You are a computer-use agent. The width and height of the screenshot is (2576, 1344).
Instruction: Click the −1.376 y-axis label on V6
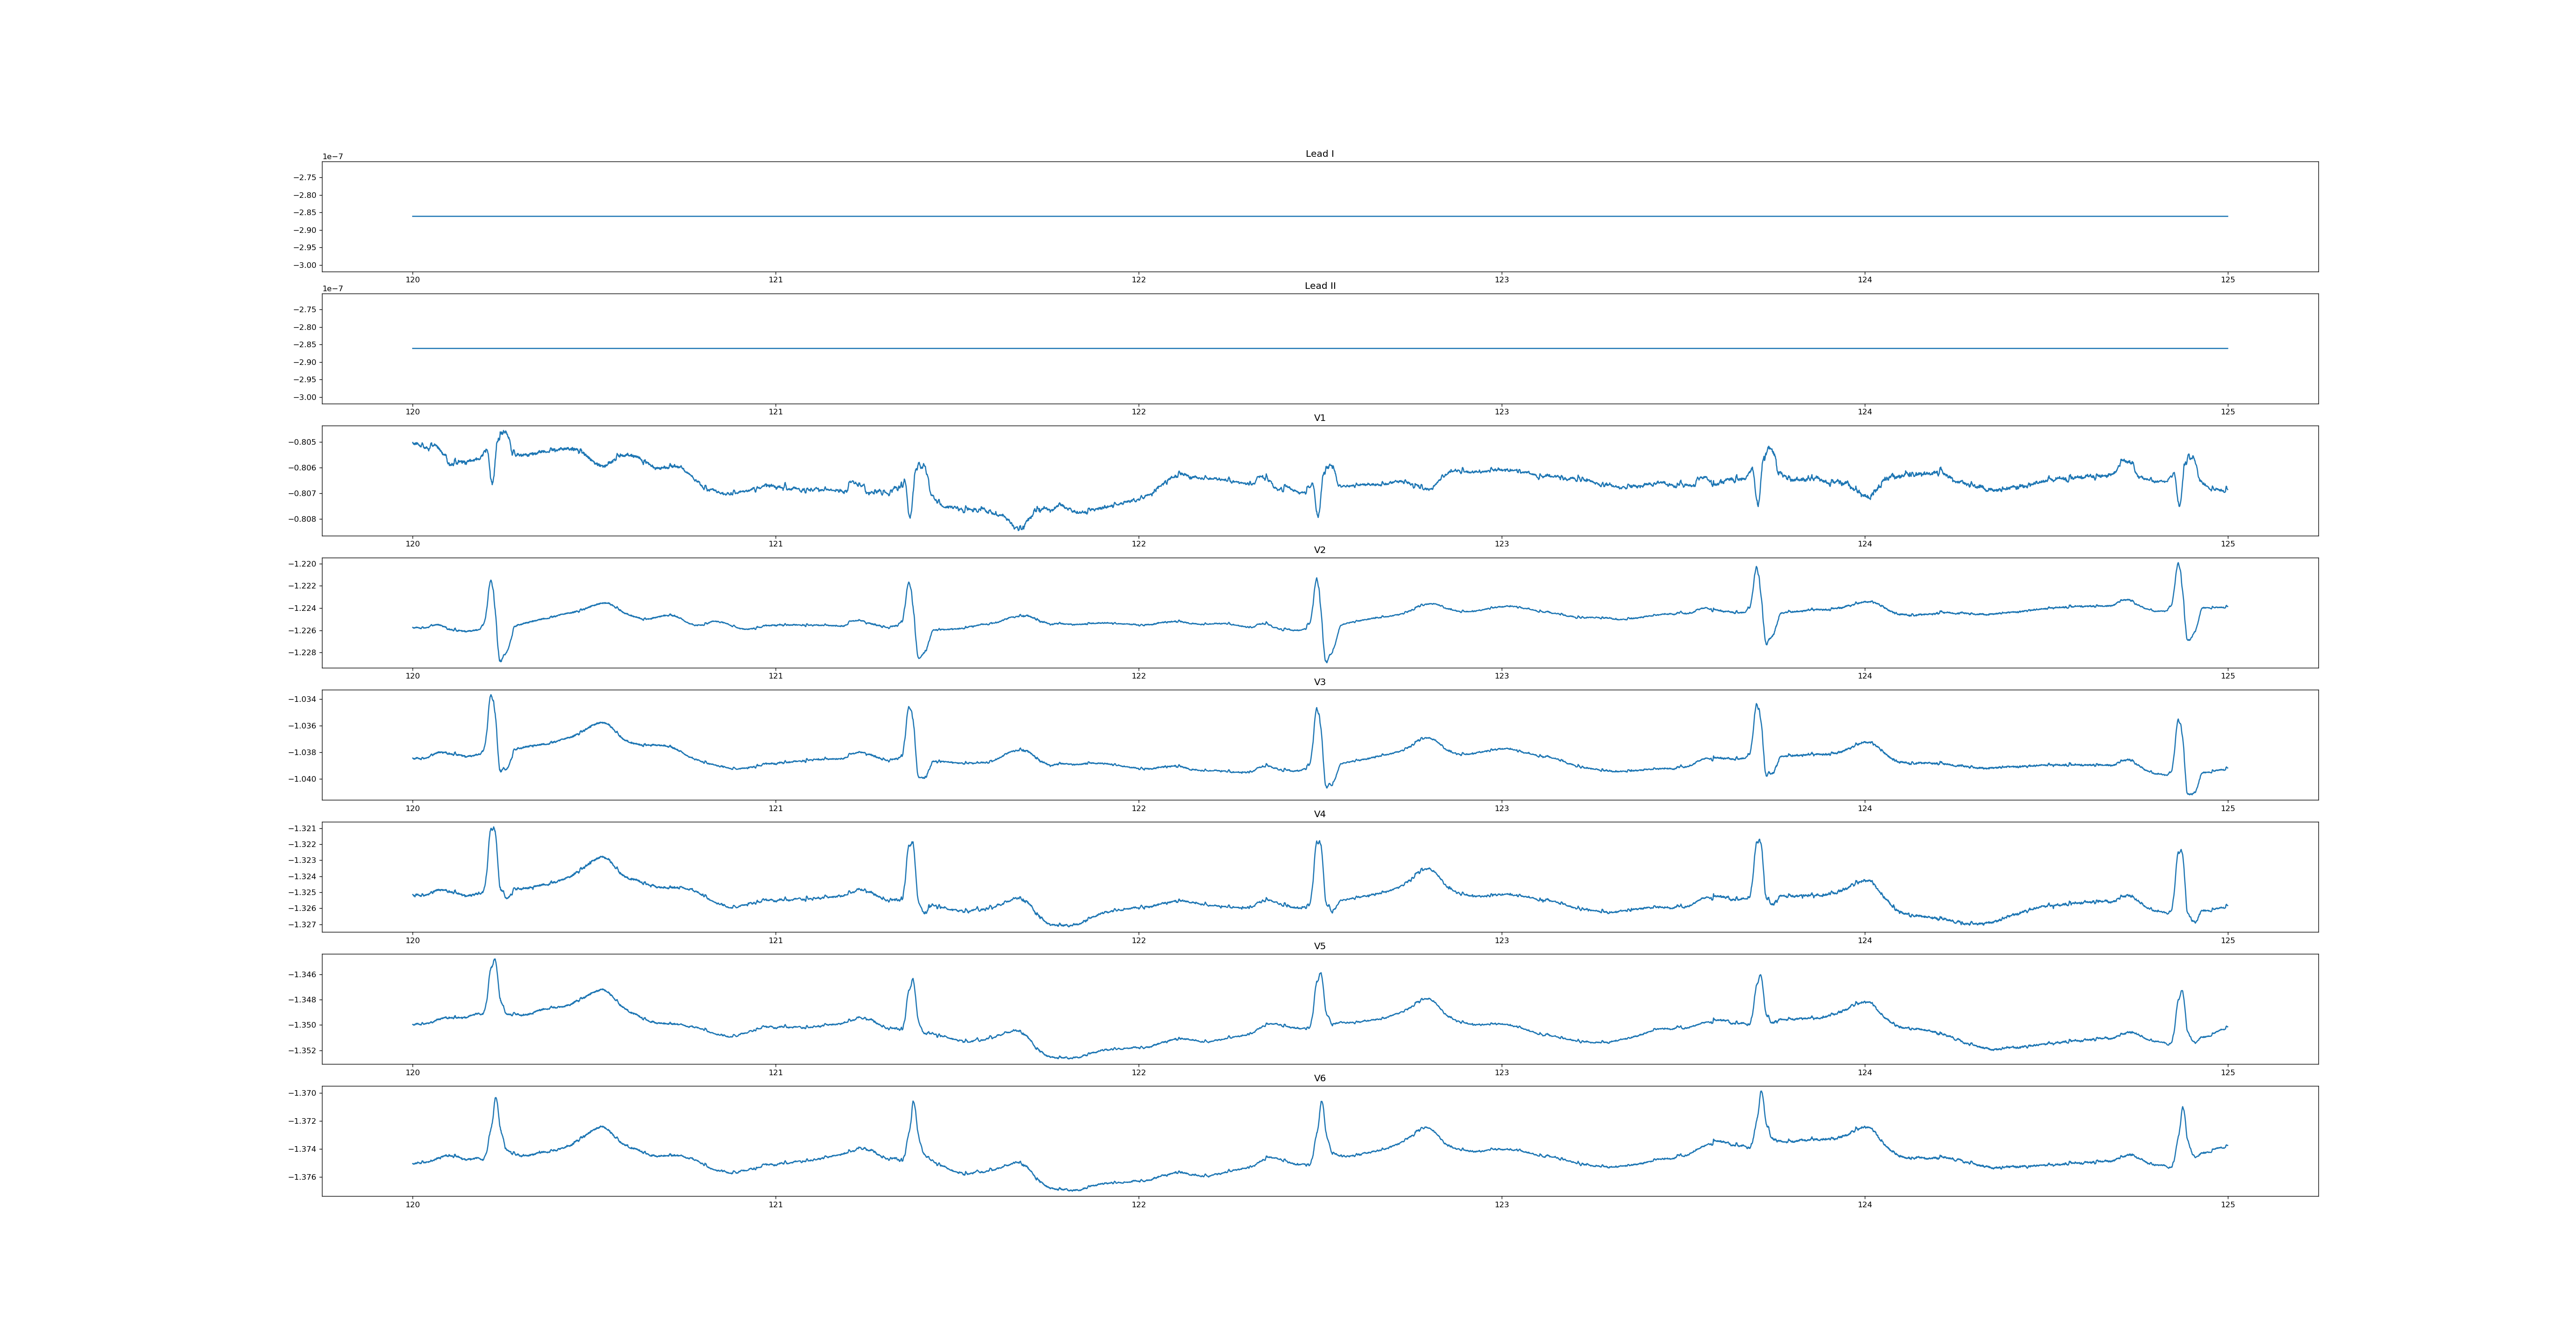[x=303, y=1177]
